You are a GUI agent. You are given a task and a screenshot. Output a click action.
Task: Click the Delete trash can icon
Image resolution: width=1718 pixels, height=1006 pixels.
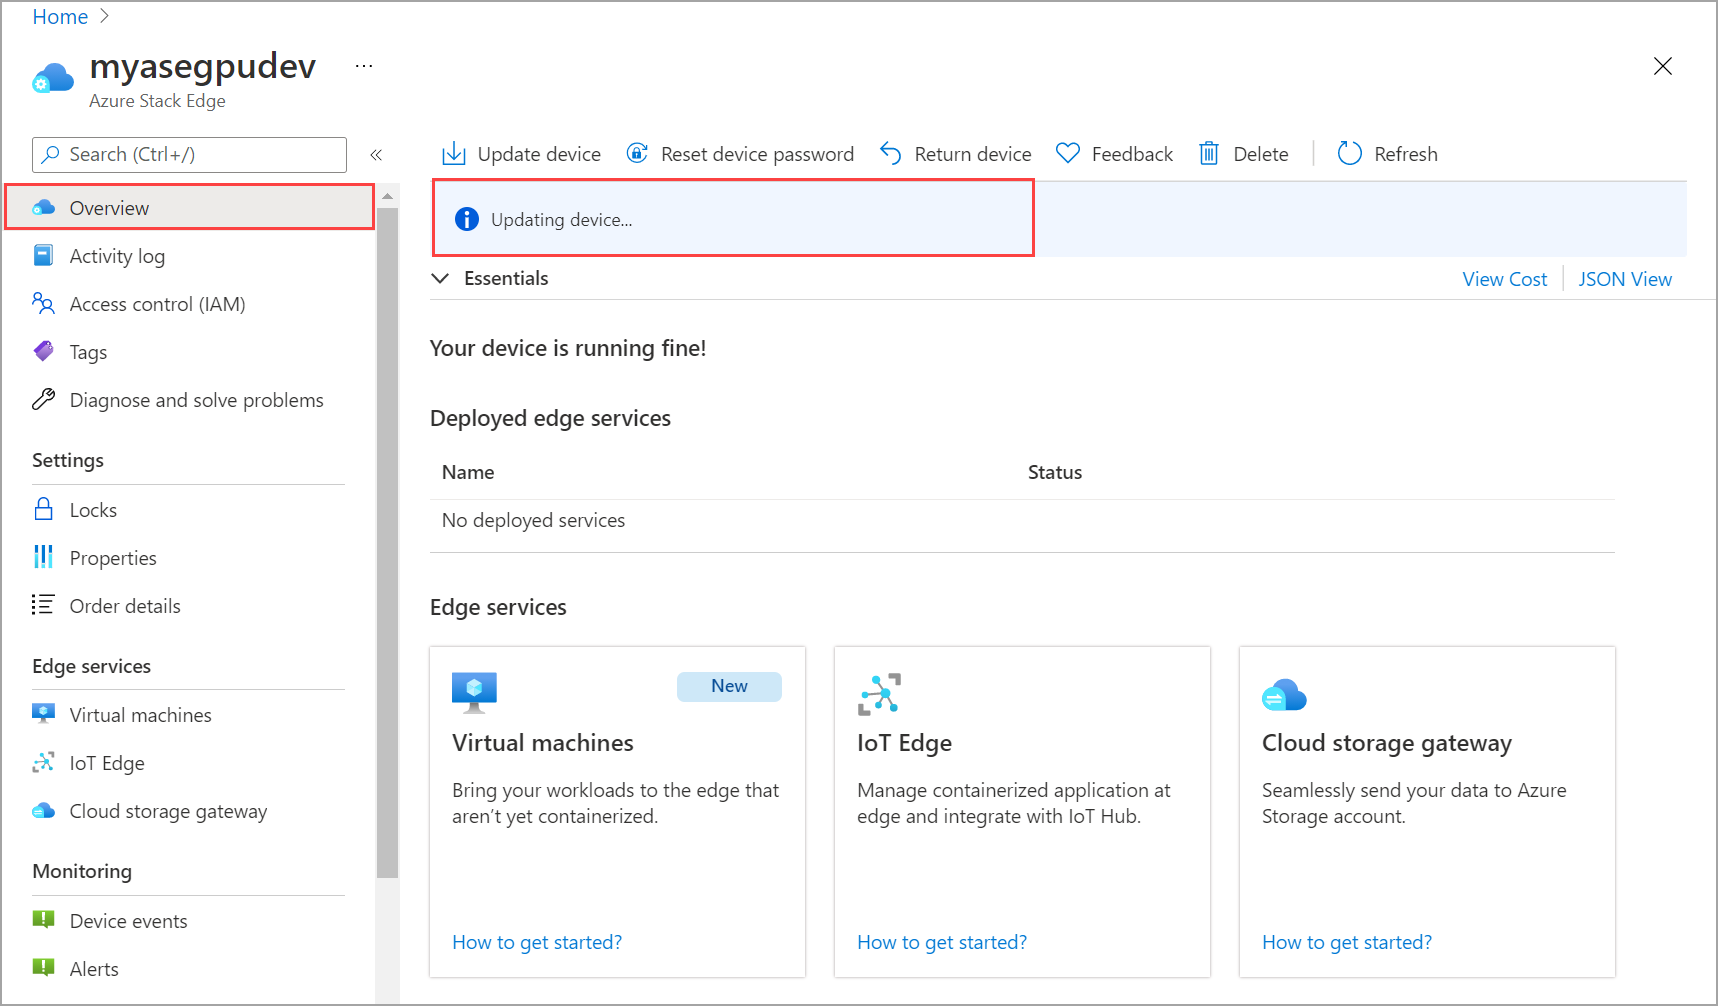click(1209, 153)
